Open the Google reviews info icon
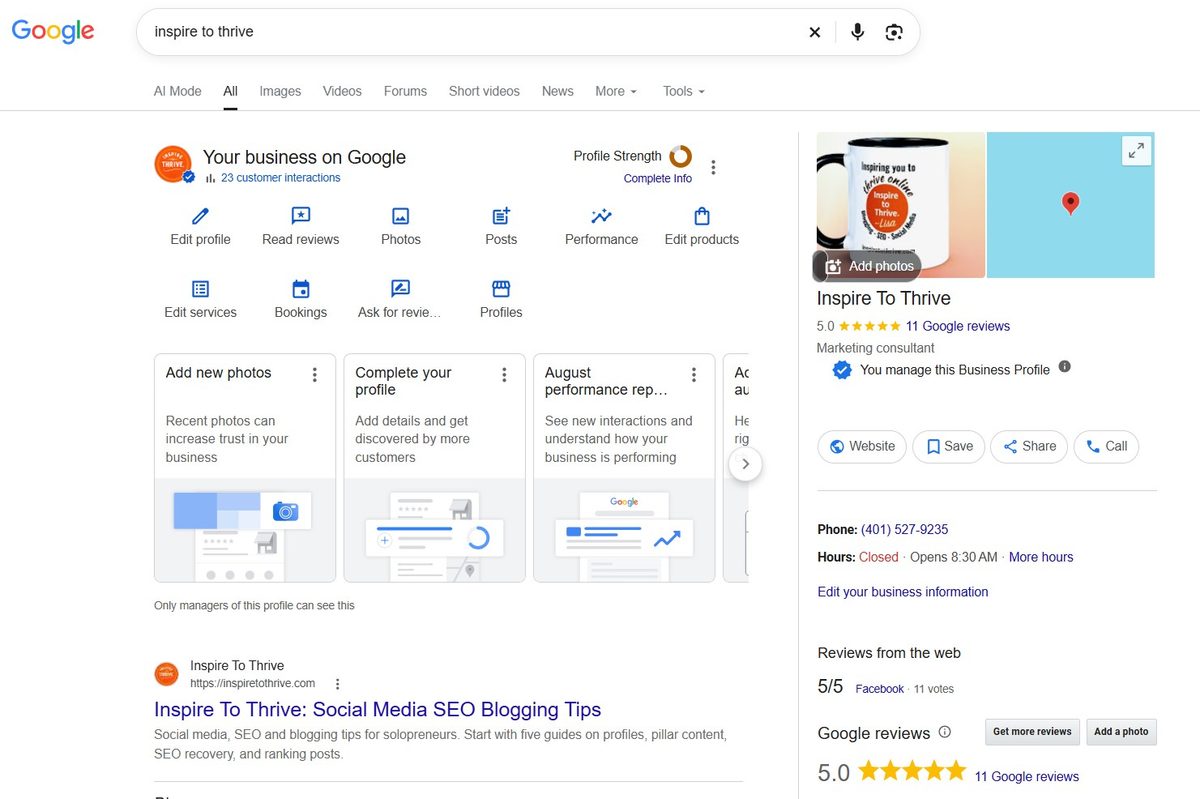 [945, 732]
